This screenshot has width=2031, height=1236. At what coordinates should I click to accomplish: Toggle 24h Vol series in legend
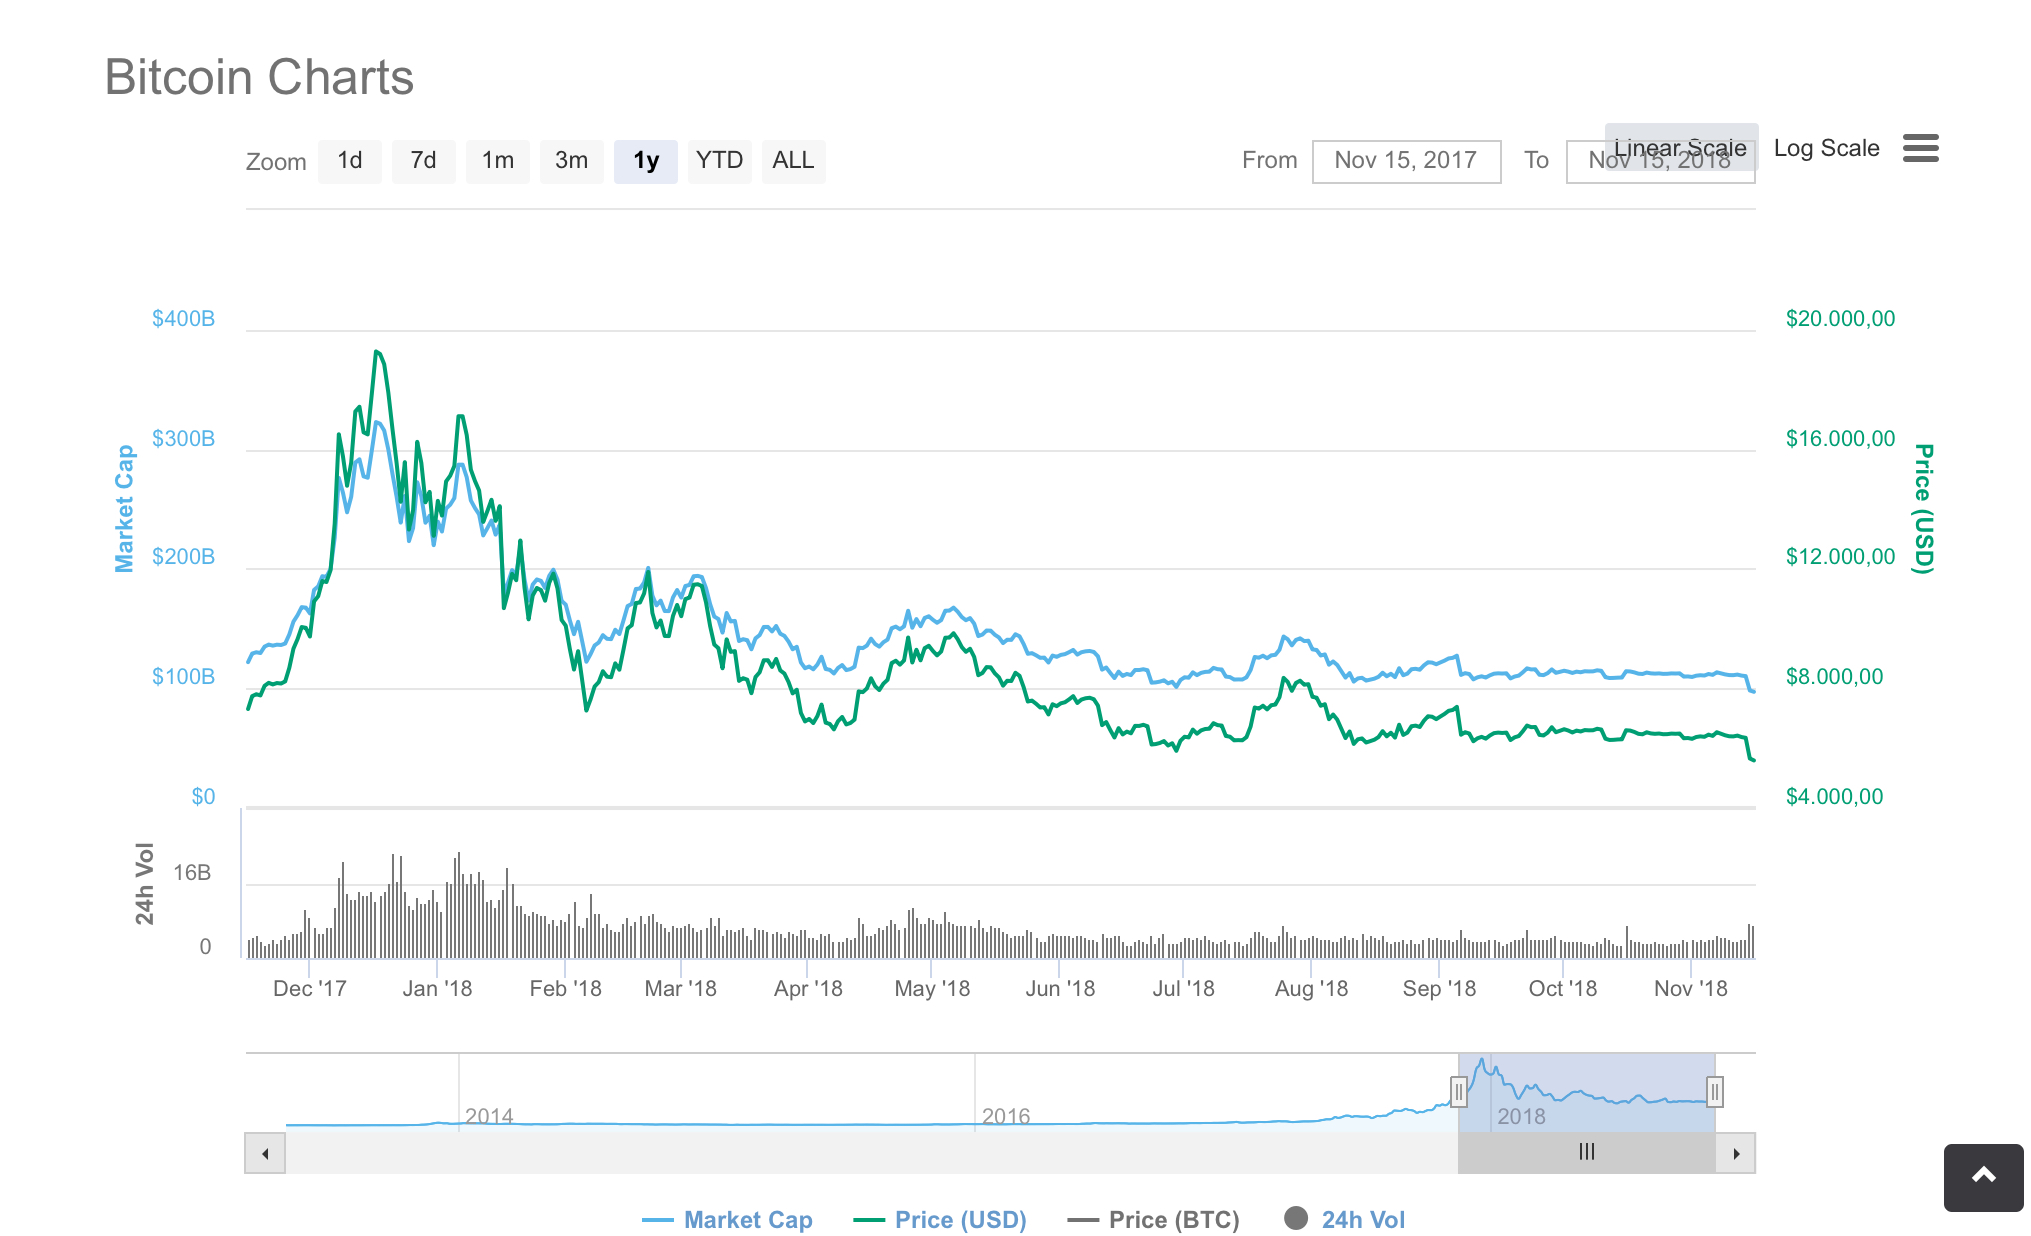1345,1220
